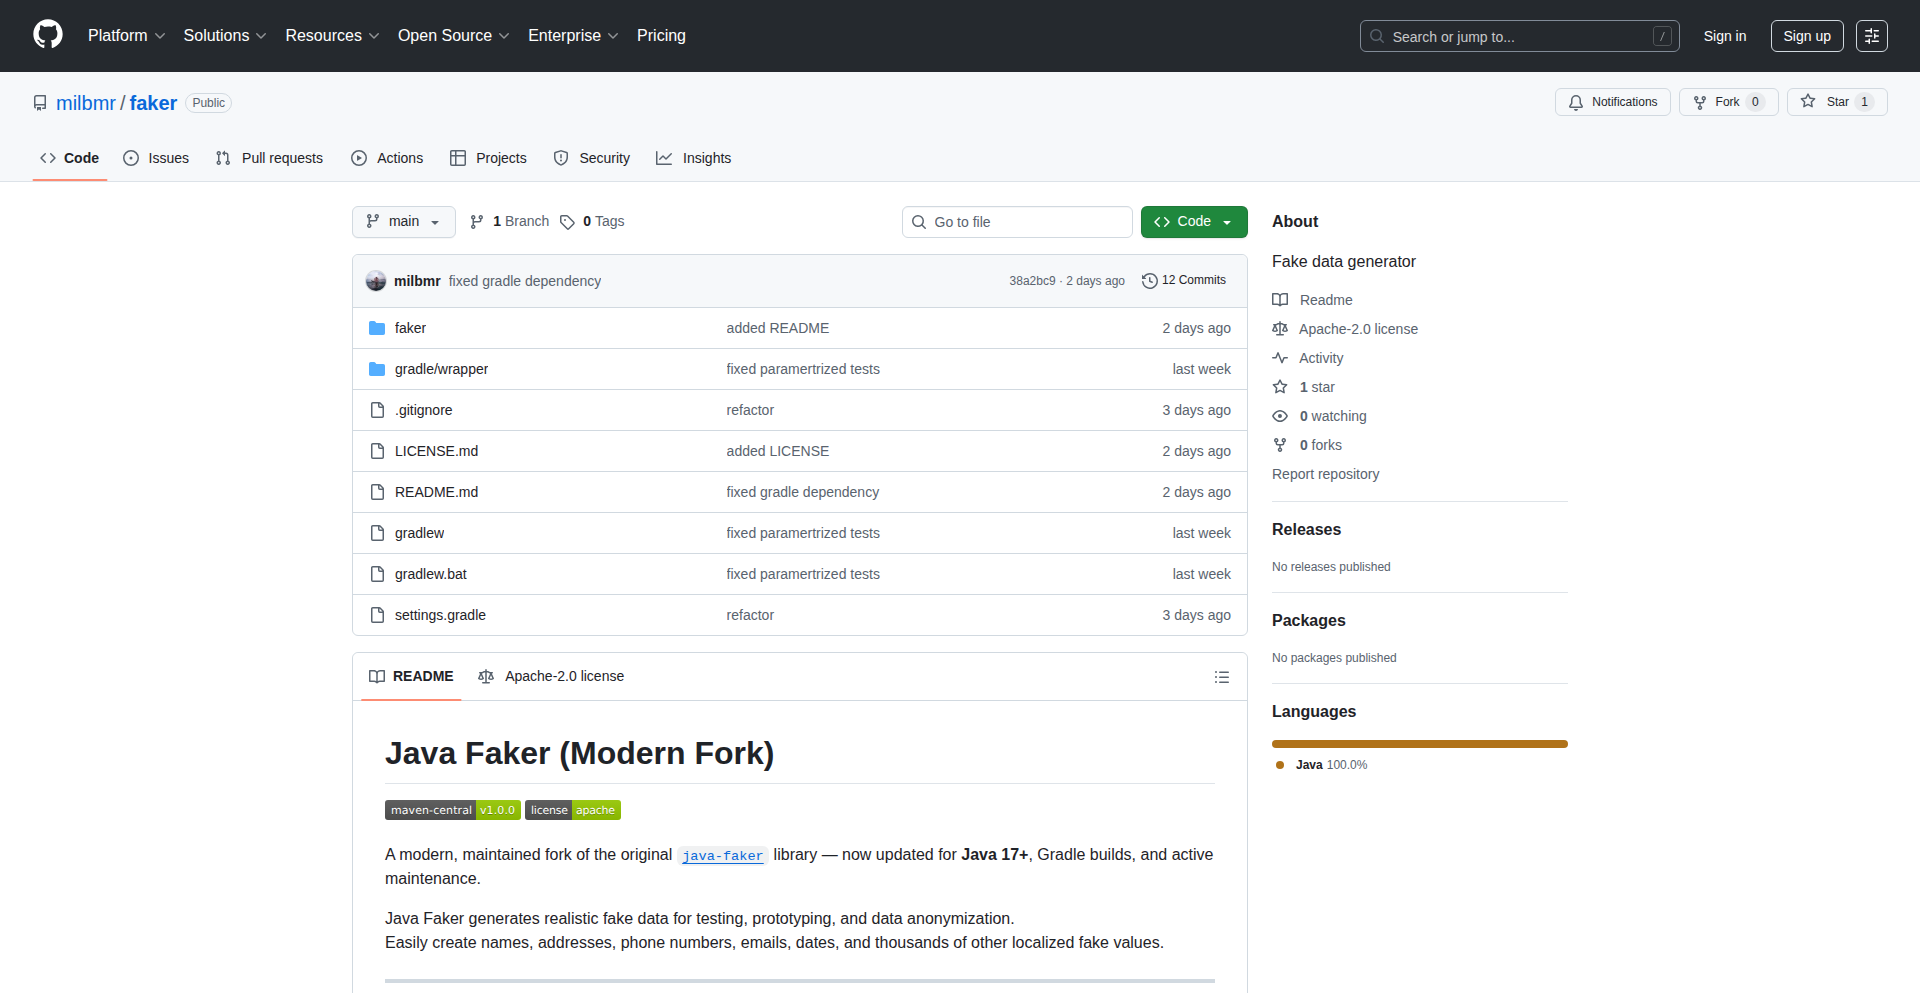This screenshot has height=993, width=1920.
Task: Open the green Code dropdown button
Action: tap(1194, 222)
